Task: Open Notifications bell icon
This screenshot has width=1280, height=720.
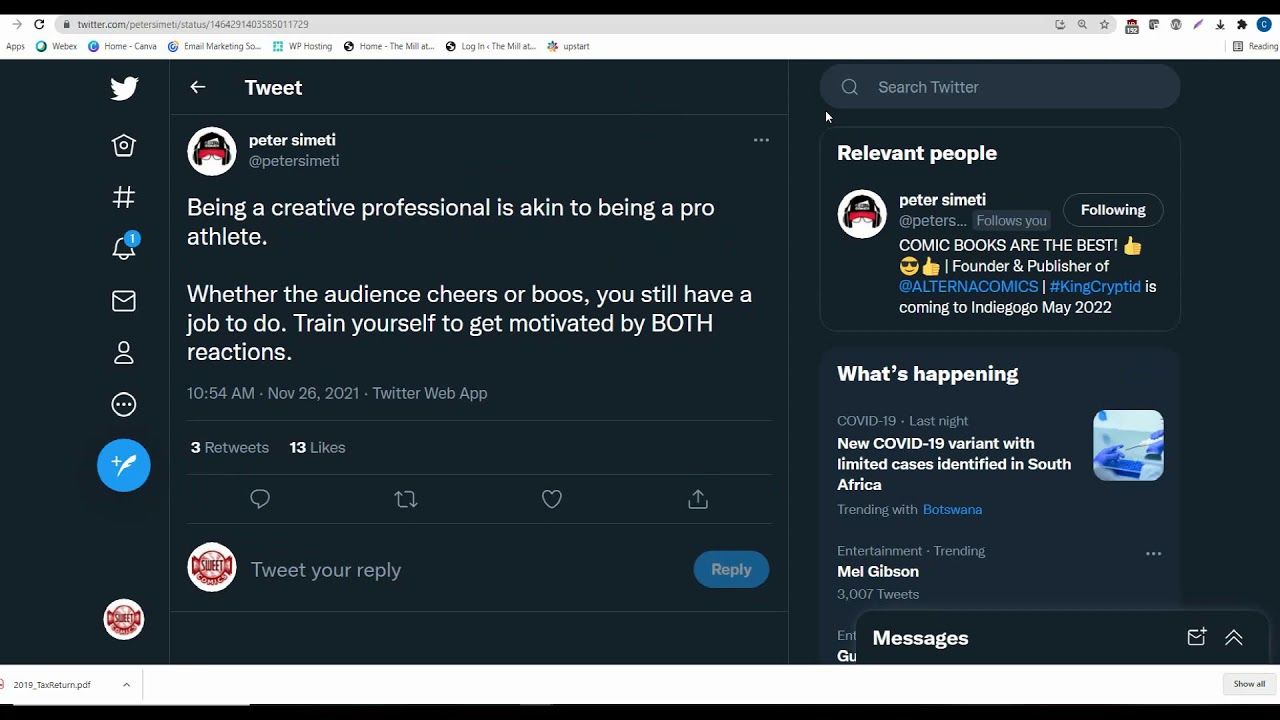Action: tap(124, 248)
